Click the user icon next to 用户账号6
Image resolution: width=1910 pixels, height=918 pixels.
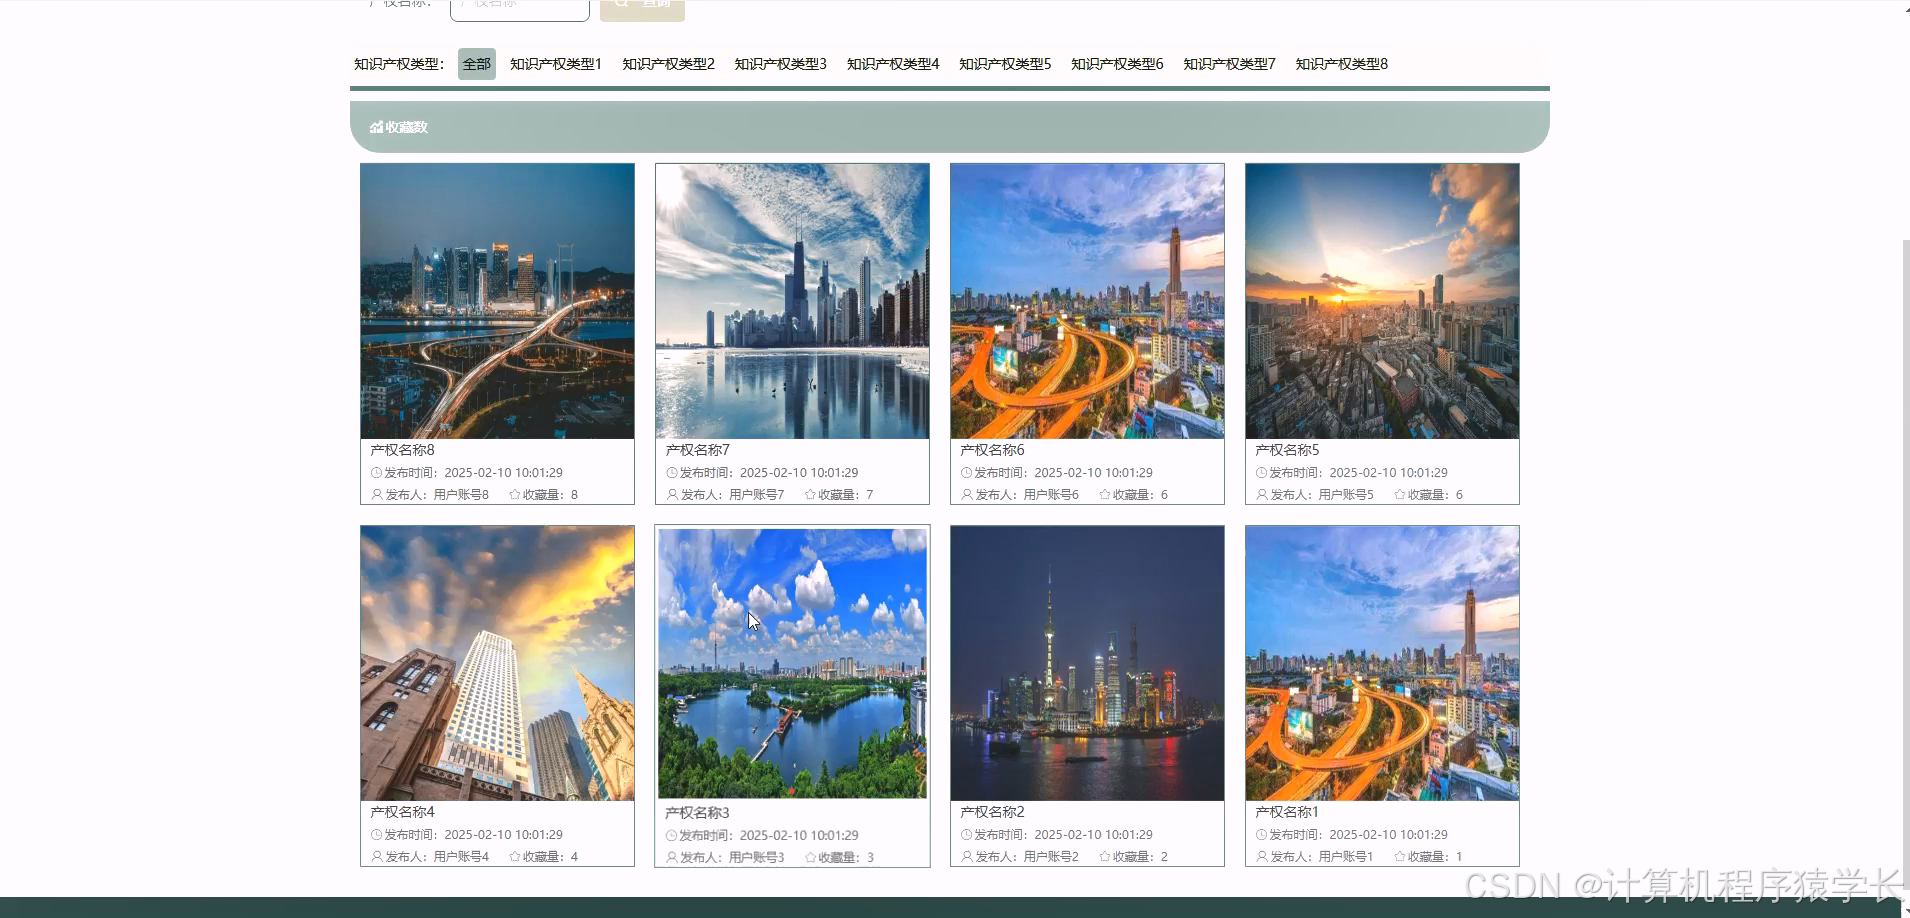pyautogui.click(x=967, y=495)
